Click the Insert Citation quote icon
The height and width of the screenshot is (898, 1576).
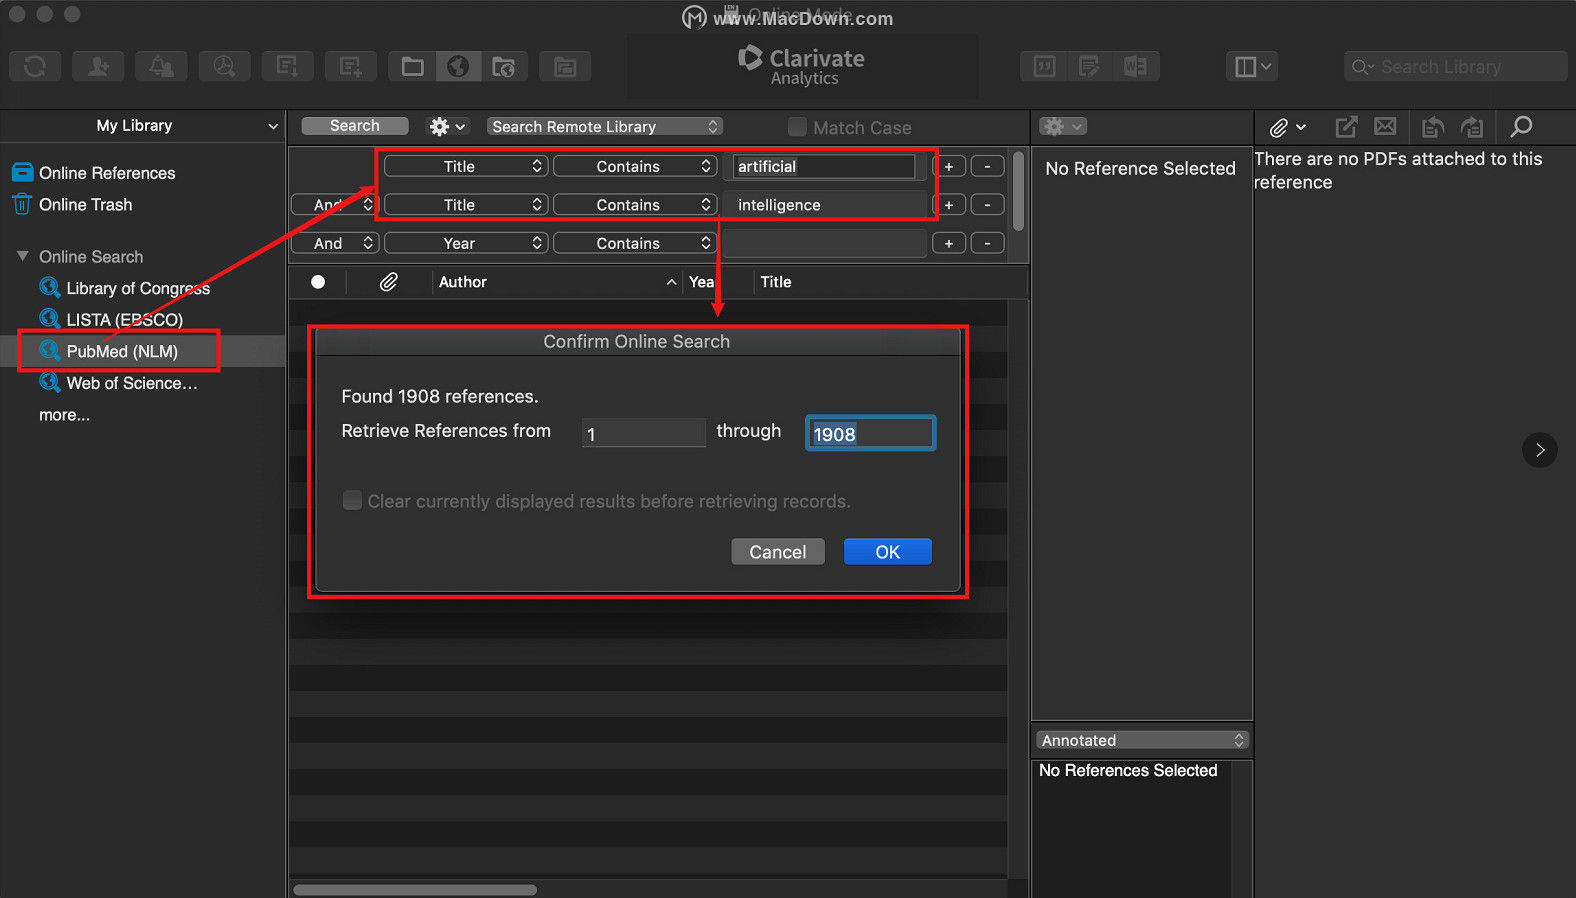point(1044,66)
